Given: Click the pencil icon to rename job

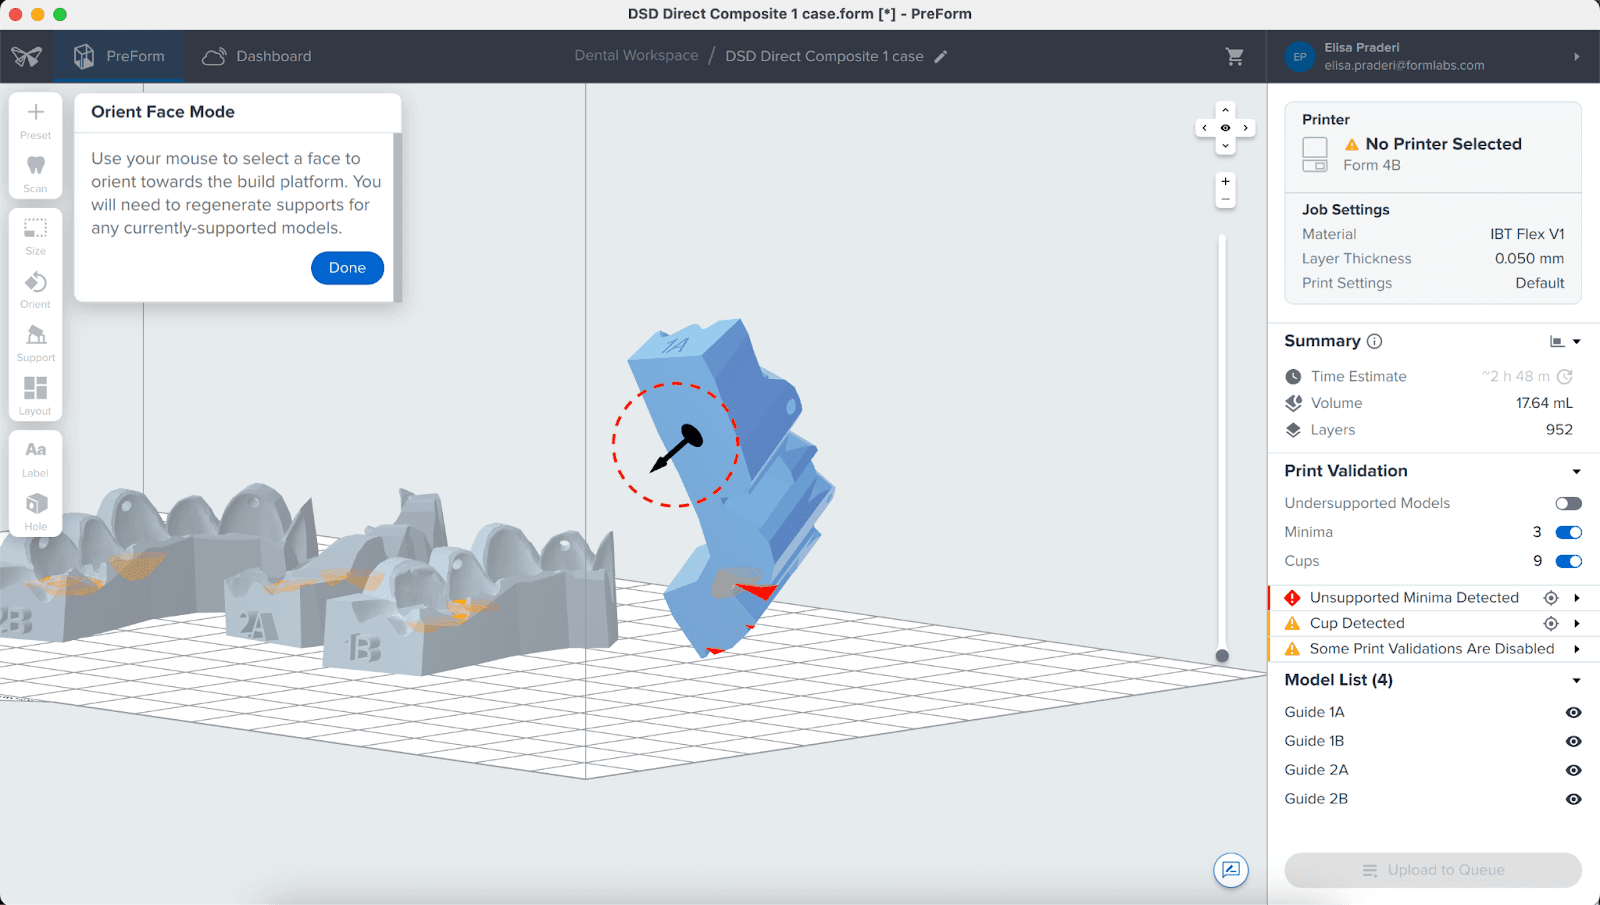Looking at the screenshot, I should point(940,57).
